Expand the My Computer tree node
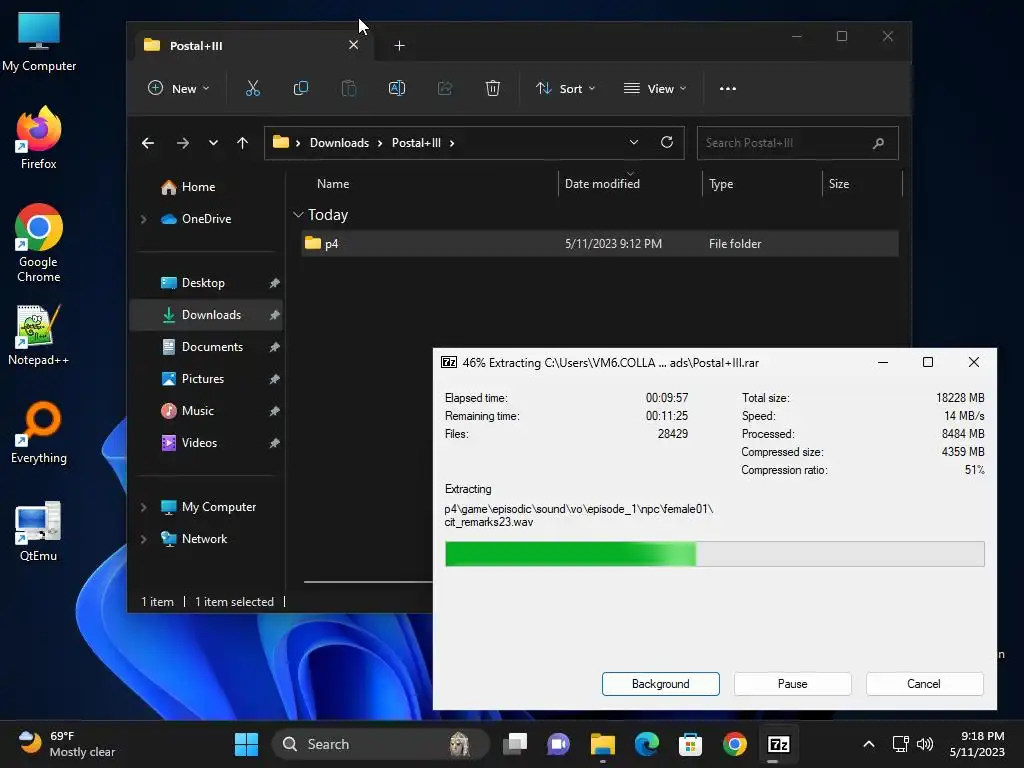The width and height of the screenshot is (1024, 768). coord(144,507)
